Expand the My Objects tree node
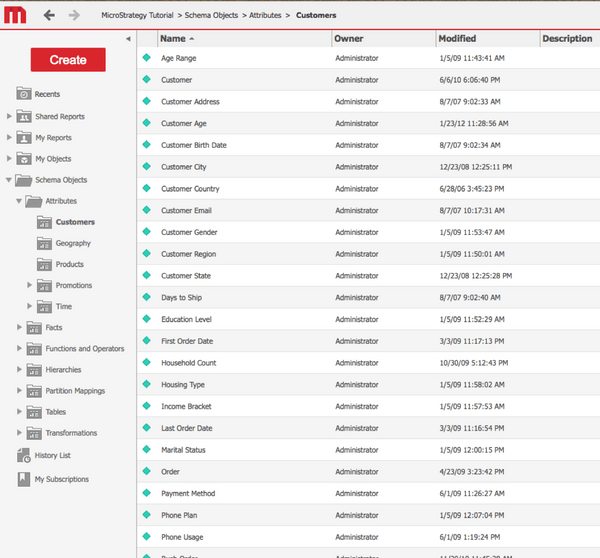The width and height of the screenshot is (600, 558). (x=9, y=158)
